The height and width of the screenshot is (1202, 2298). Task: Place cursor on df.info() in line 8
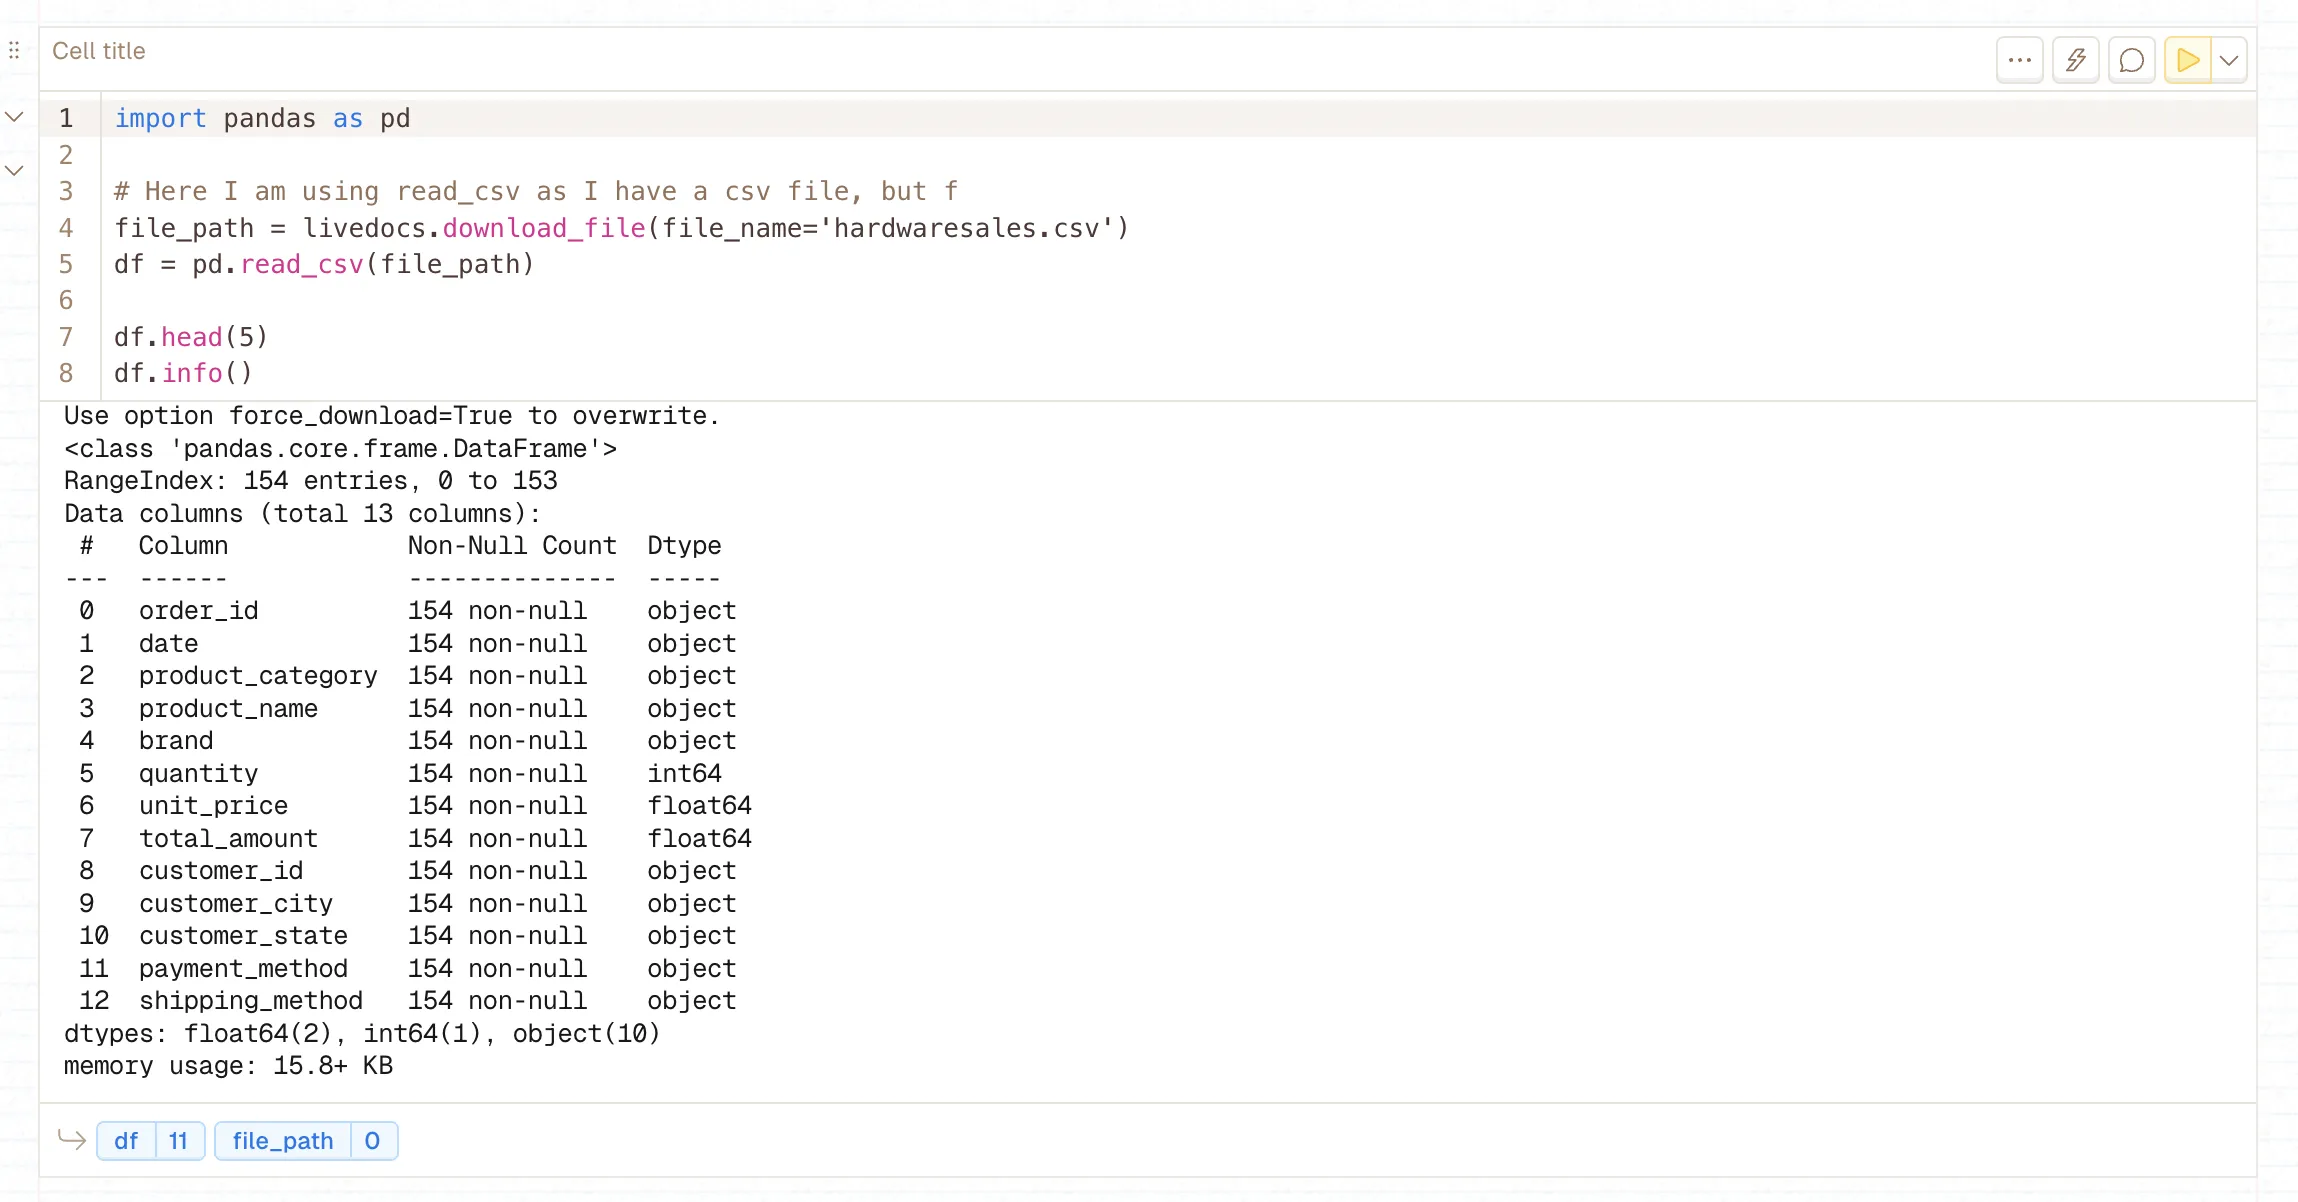coord(183,372)
